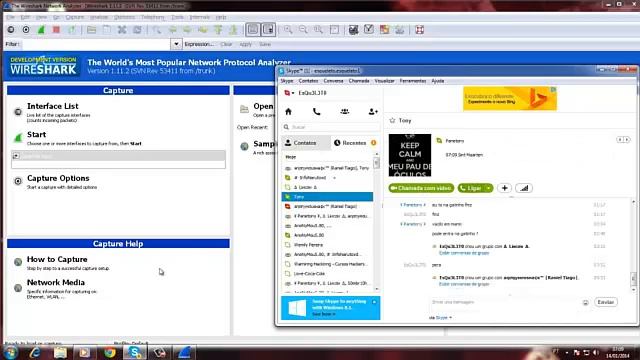Open the How to Capture help link
640x360 pixels.
coord(57,259)
